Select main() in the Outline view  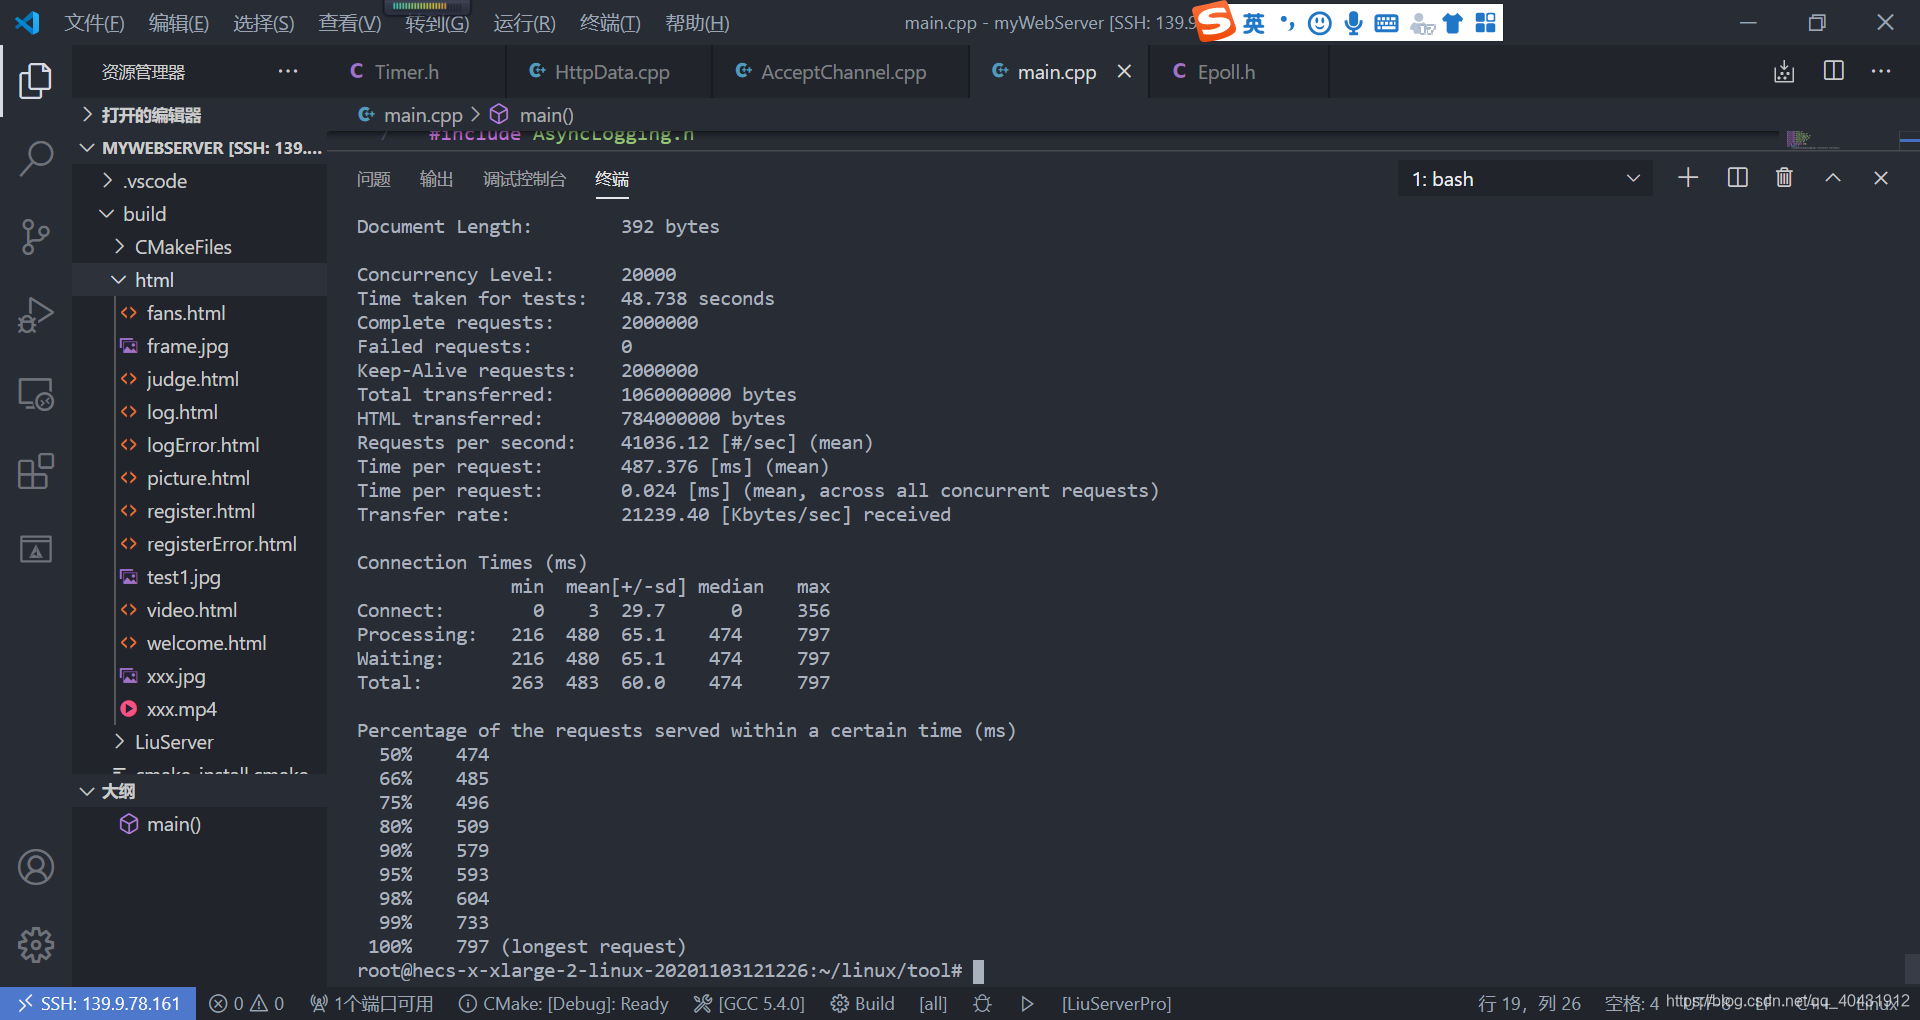[200, 824]
